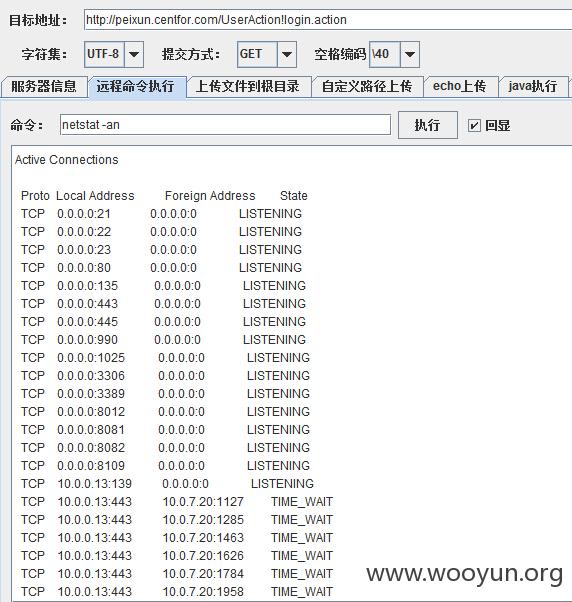
Task: Open the 上传文件到根目录 tab
Action: [x=248, y=86]
